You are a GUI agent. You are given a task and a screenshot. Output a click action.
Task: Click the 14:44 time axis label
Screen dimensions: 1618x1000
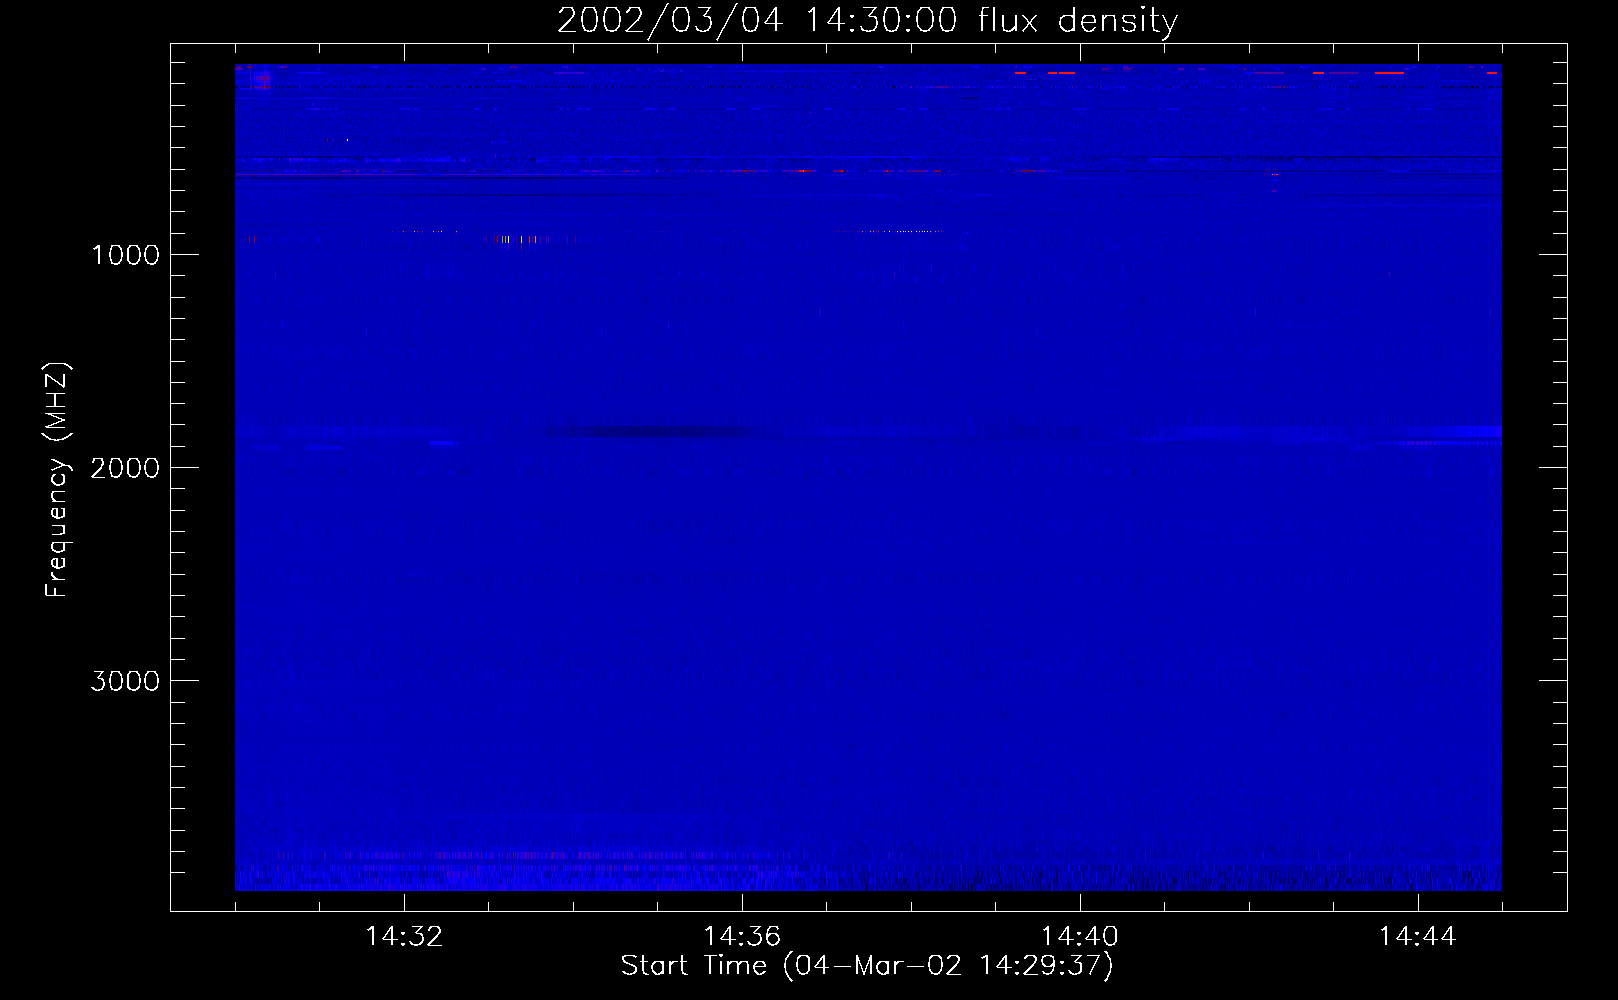[1418, 937]
